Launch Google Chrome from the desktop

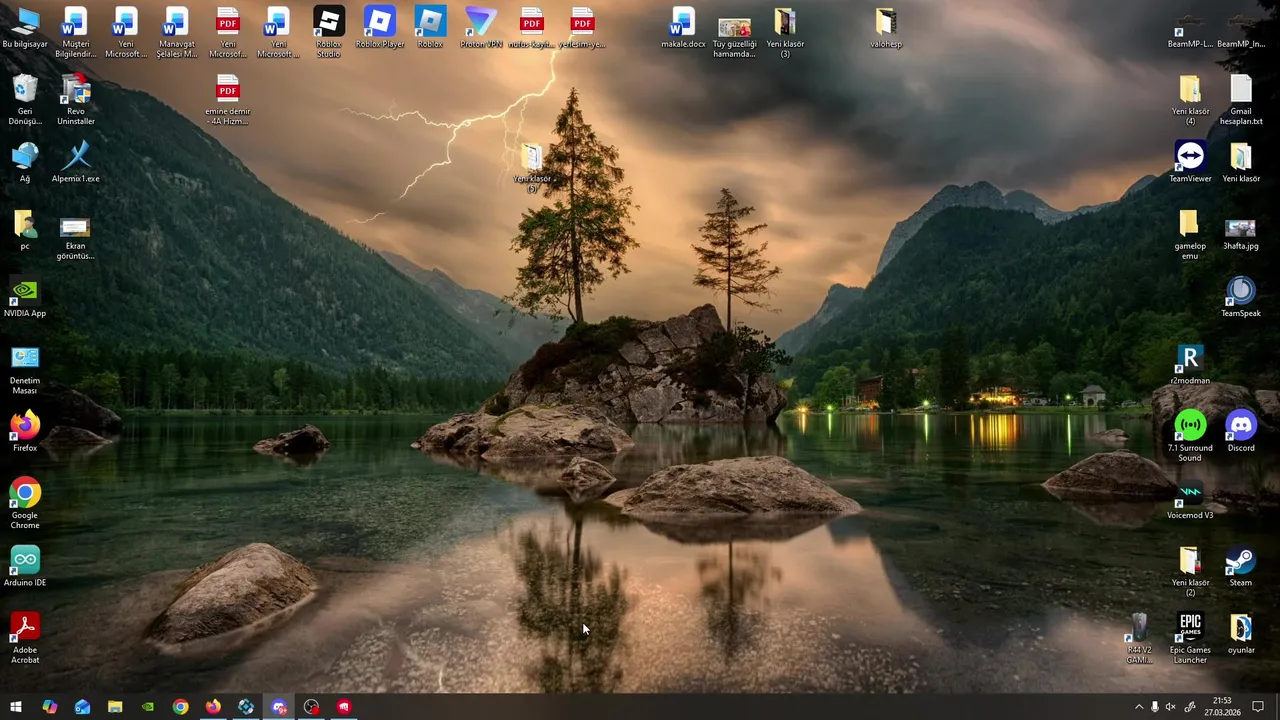click(x=25, y=504)
